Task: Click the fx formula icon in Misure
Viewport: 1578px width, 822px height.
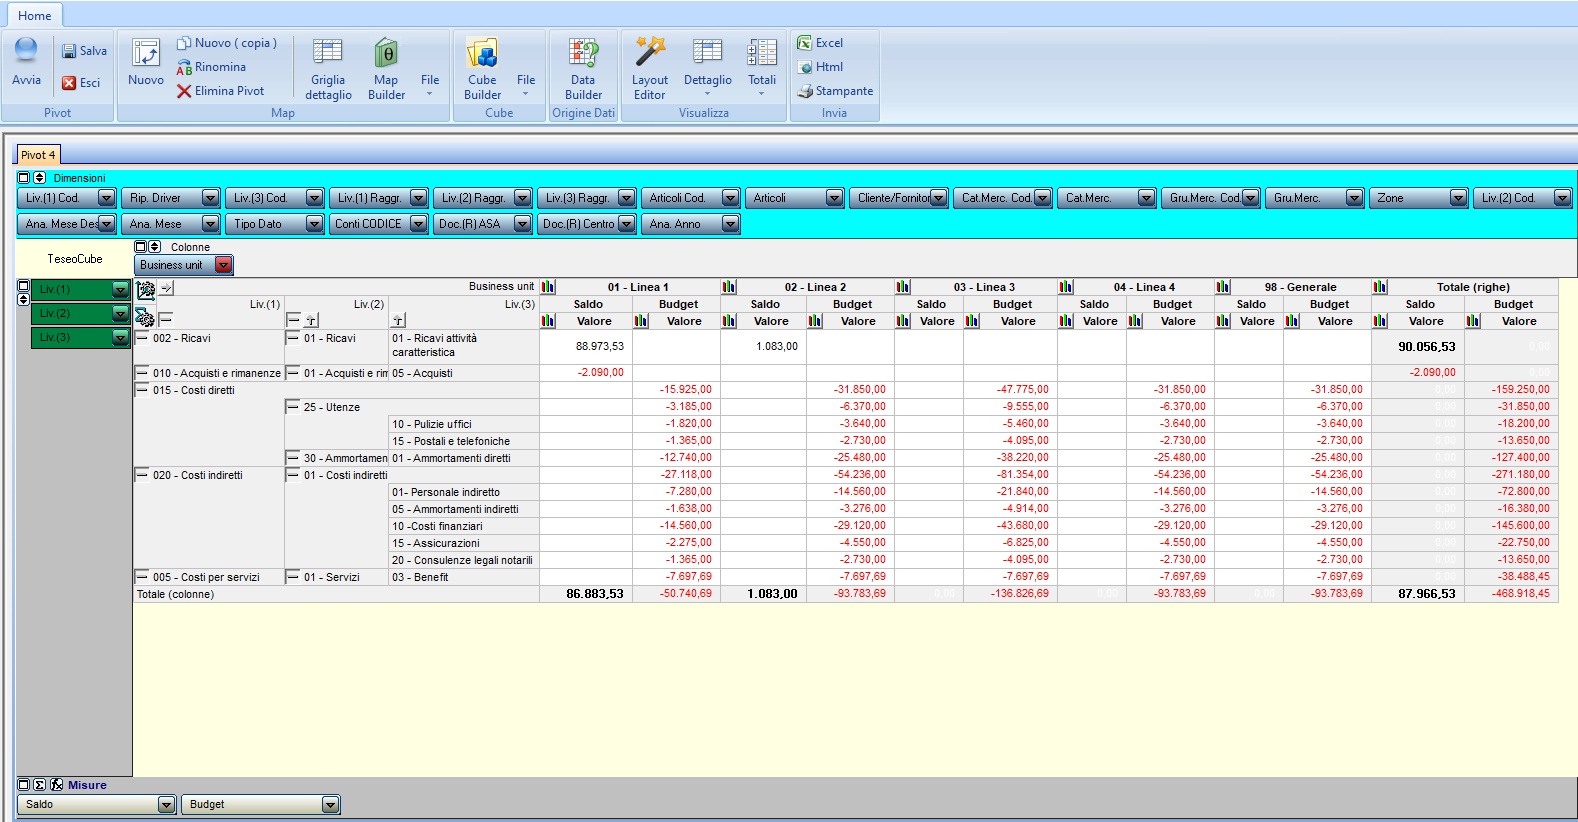Action: 57,785
